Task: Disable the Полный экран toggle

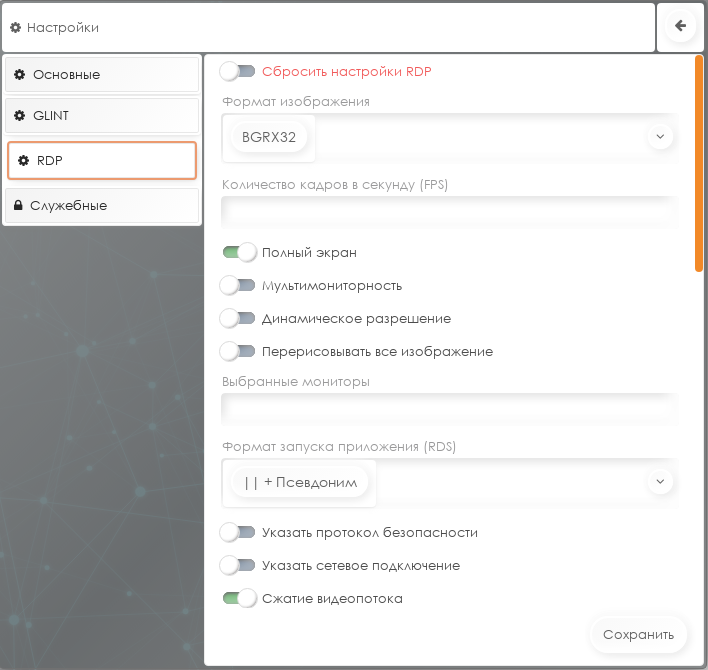Action: [x=238, y=253]
